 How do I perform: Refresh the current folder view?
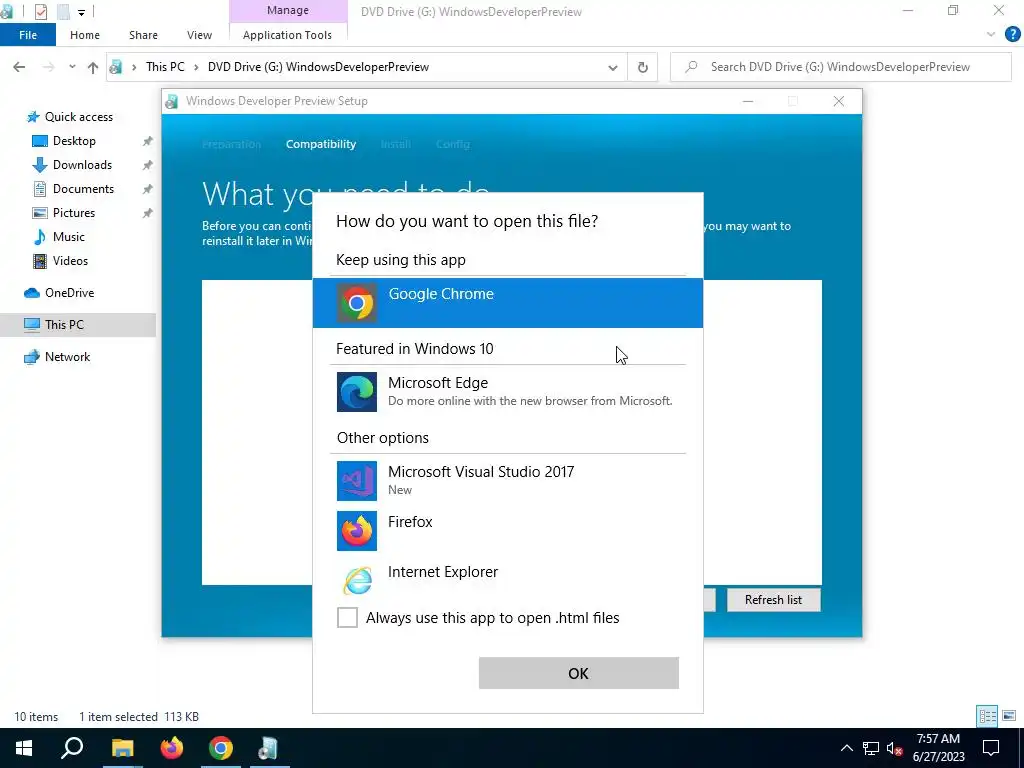tap(643, 67)
